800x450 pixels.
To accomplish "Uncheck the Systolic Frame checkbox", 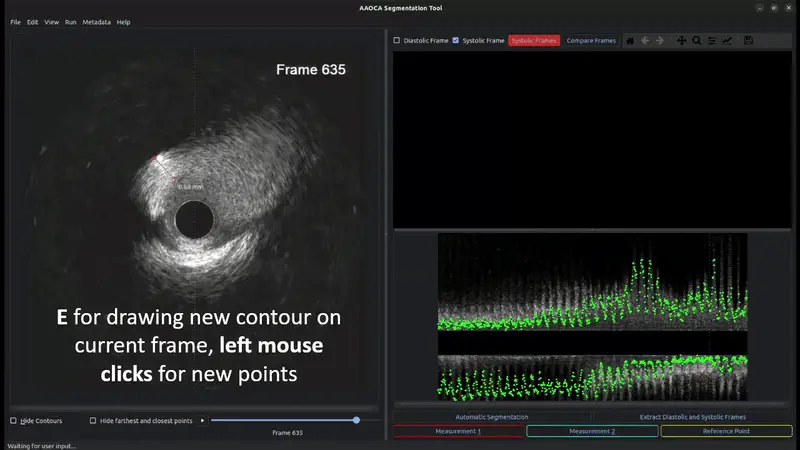I will click(x=456, y=41).
